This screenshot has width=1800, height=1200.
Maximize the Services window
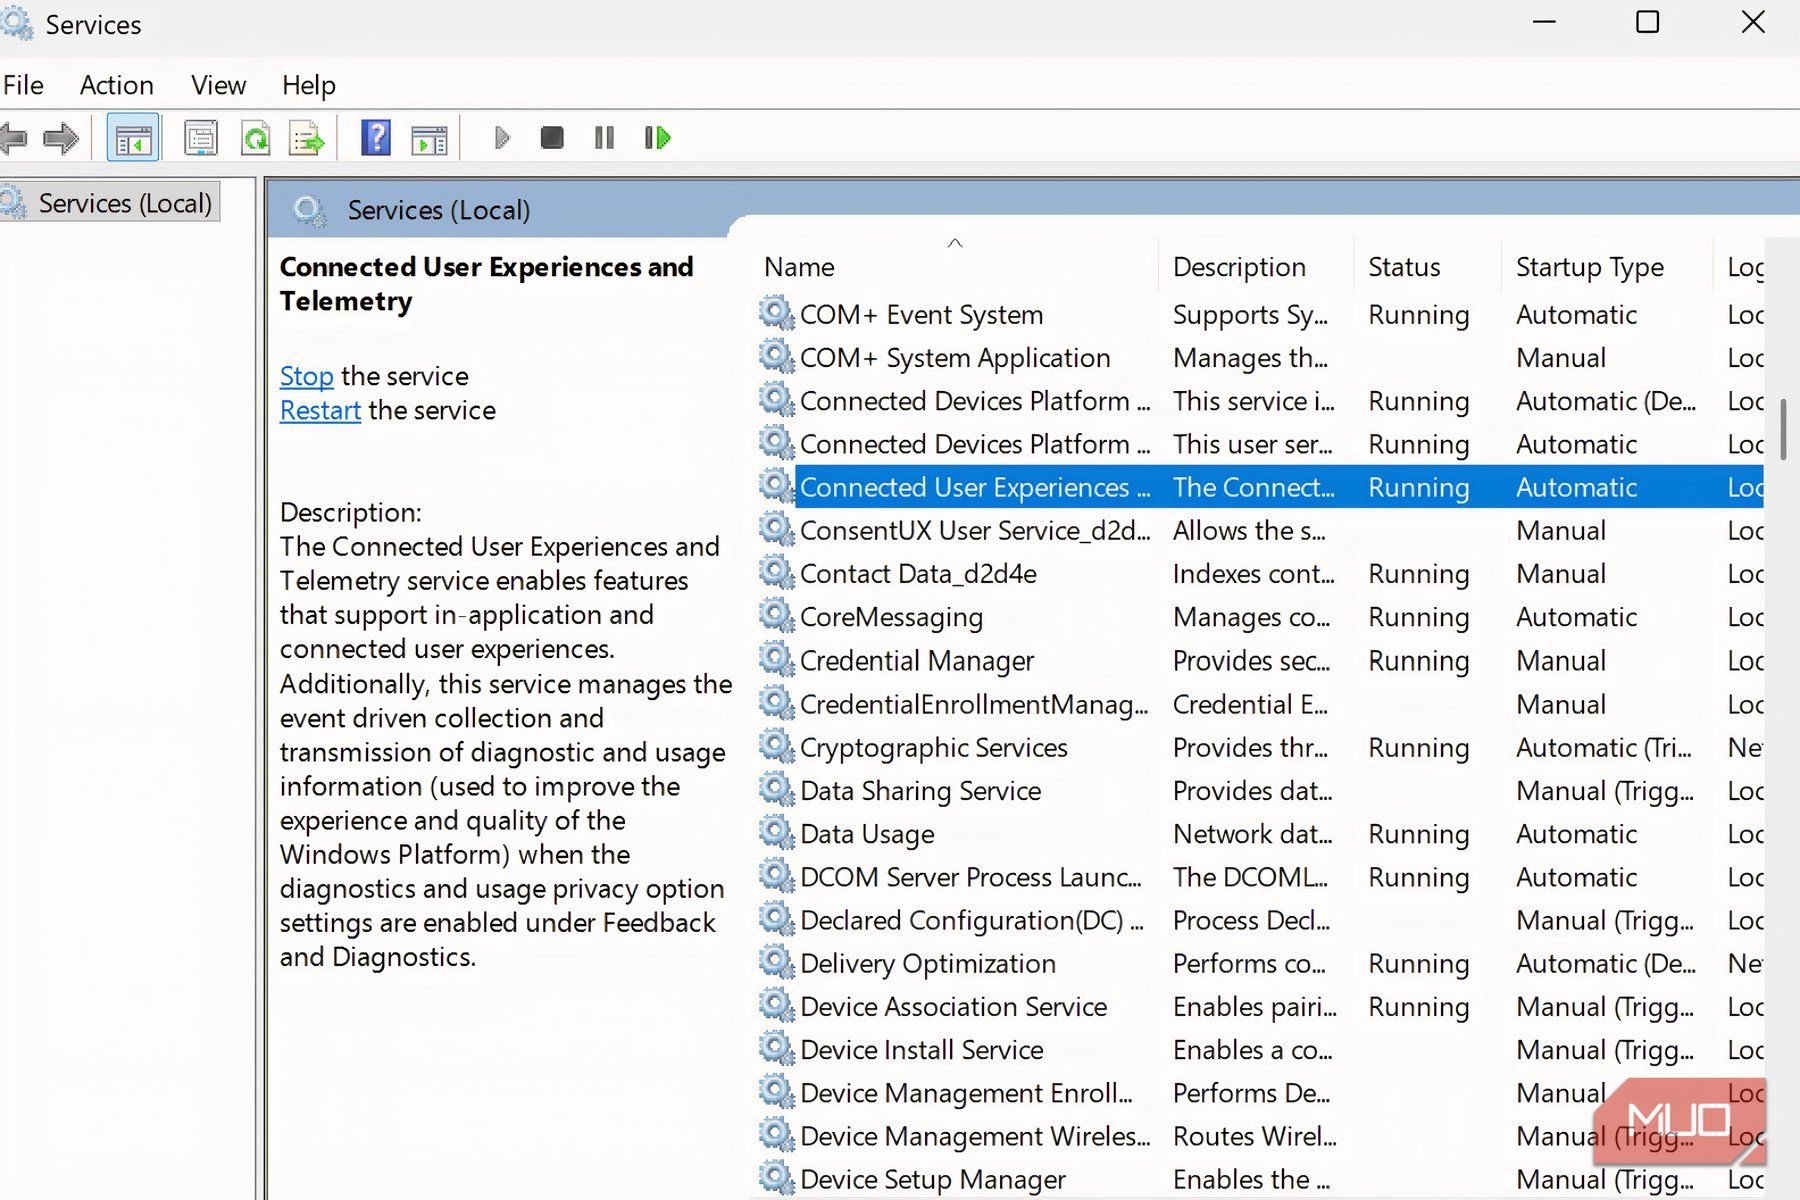1647,22
